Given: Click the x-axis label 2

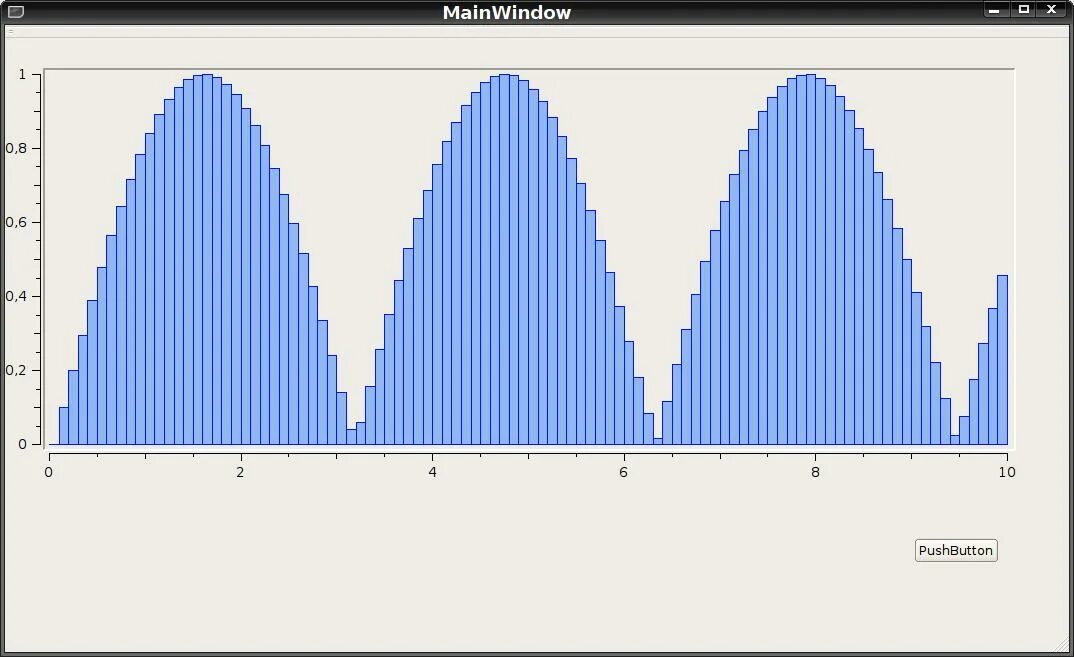Looking at the screenshot, I should [x=240, y=472].
